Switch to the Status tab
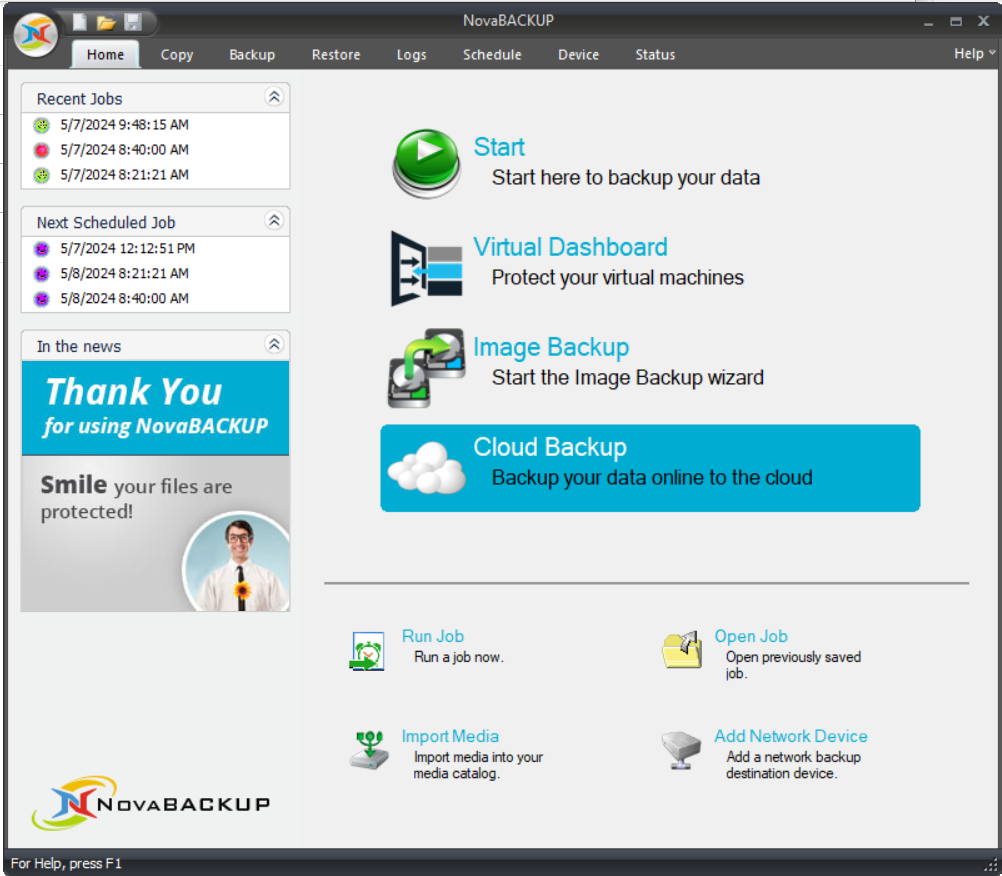Image resolution: width=1002 pixels, height=876 pixels. coord(655,55)
